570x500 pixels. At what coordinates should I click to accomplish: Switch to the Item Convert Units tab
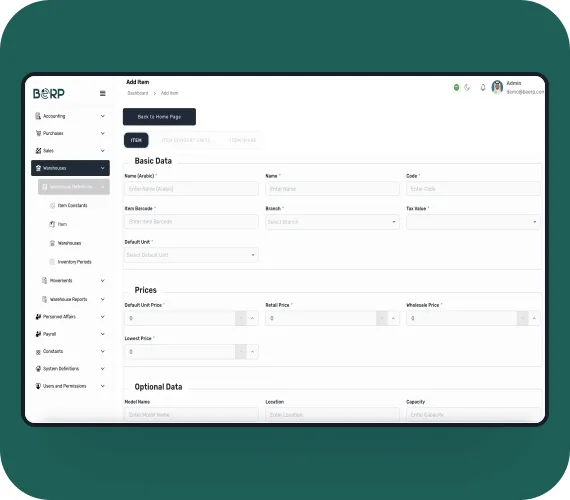click(x=186, y=140)
